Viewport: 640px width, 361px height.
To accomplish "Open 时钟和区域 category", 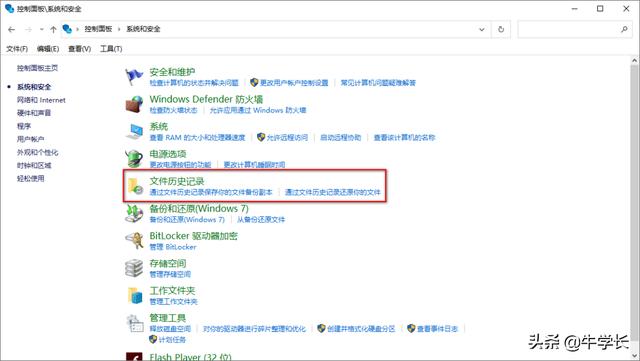I will 34,165.
